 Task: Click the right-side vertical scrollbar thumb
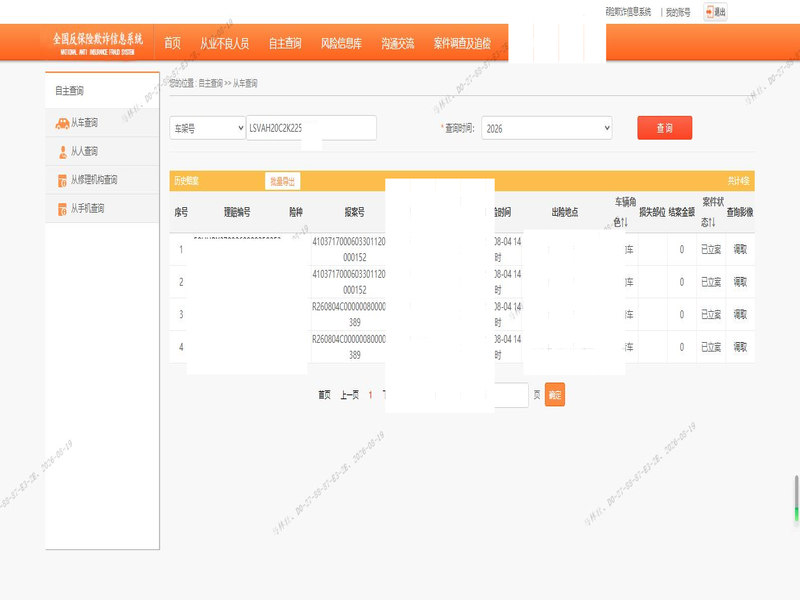pyautogui.click(x=796, y=498)
